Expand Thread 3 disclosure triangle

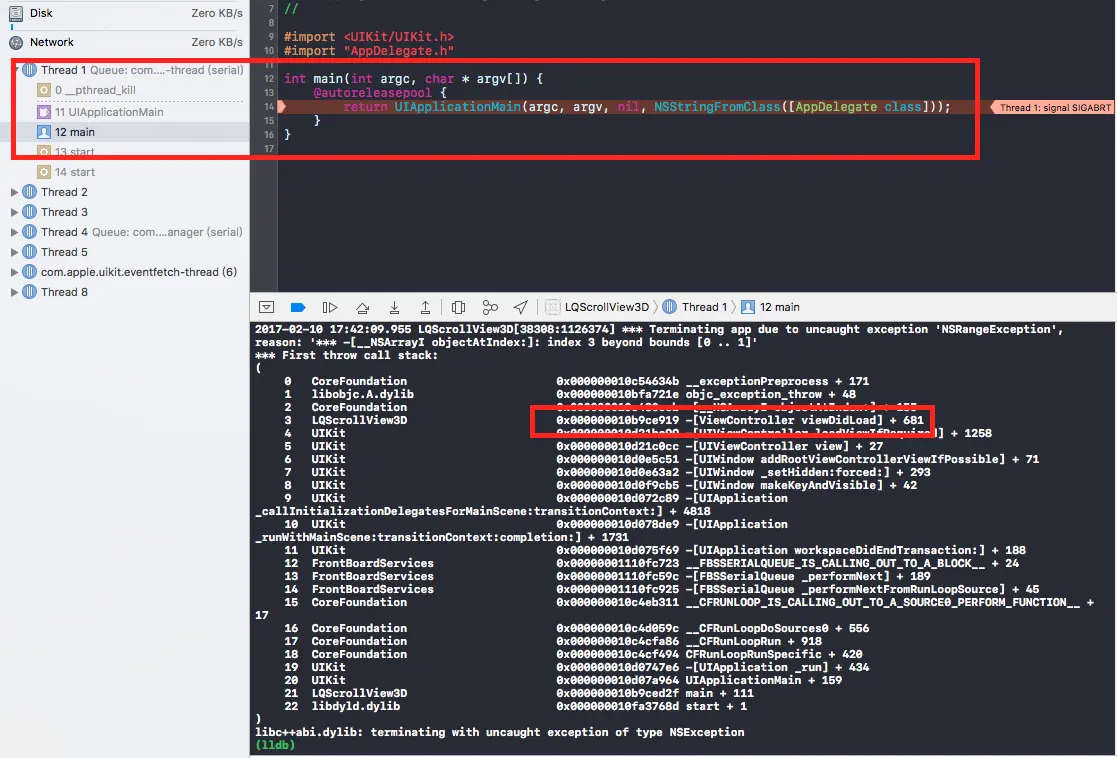click(14, 212)
